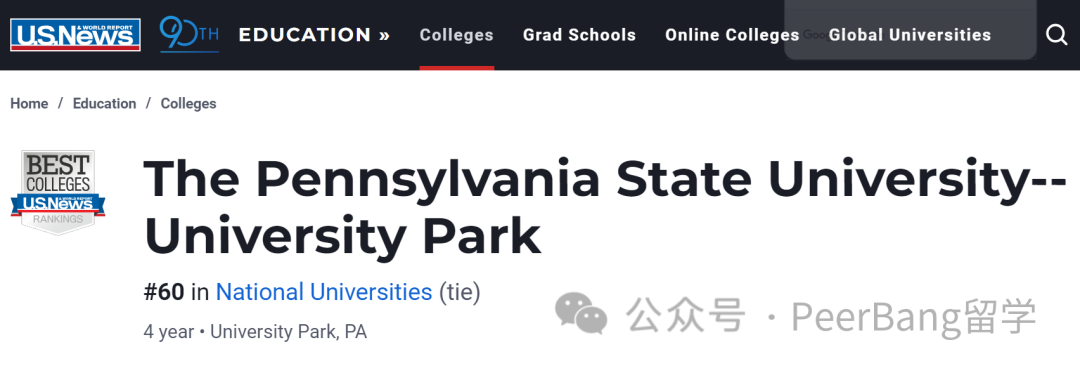Click the gray overlay box in header

coord(911,30)
